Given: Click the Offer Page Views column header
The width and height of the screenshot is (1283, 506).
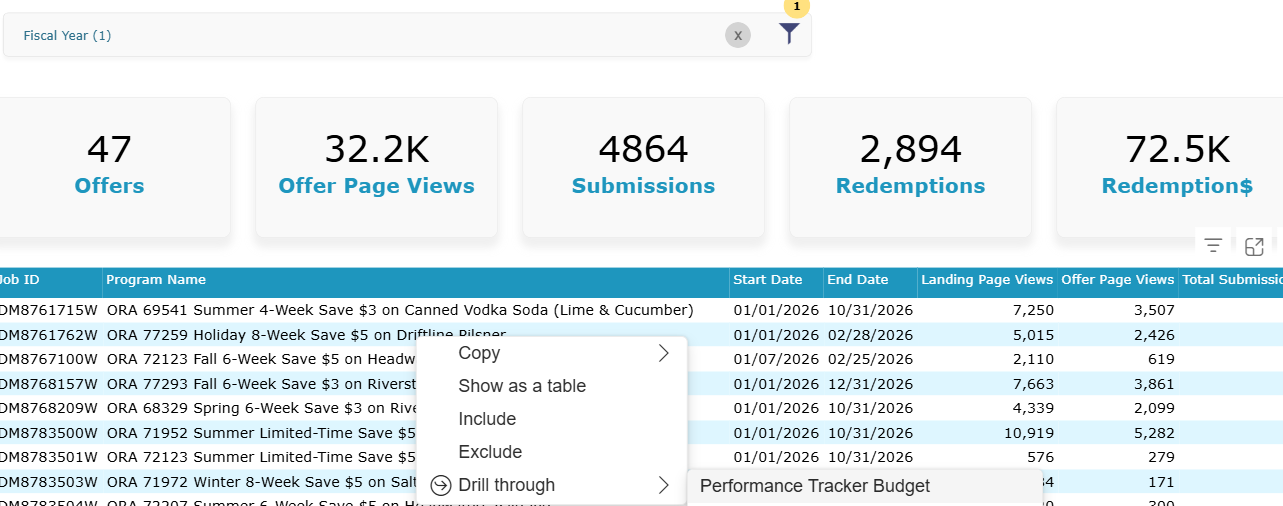Looking at the screenshot, I should click(1118, 280).
